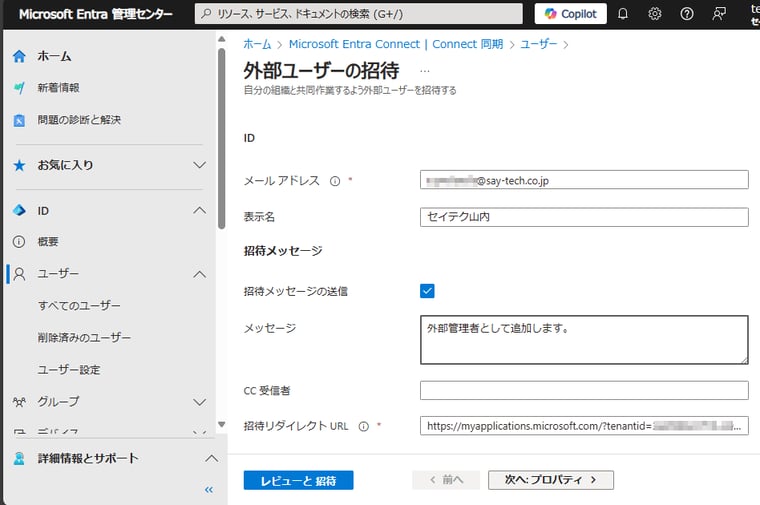Select ユーザー設定 in the sidebar
This screenshot has height=505, width=760.
69,370
